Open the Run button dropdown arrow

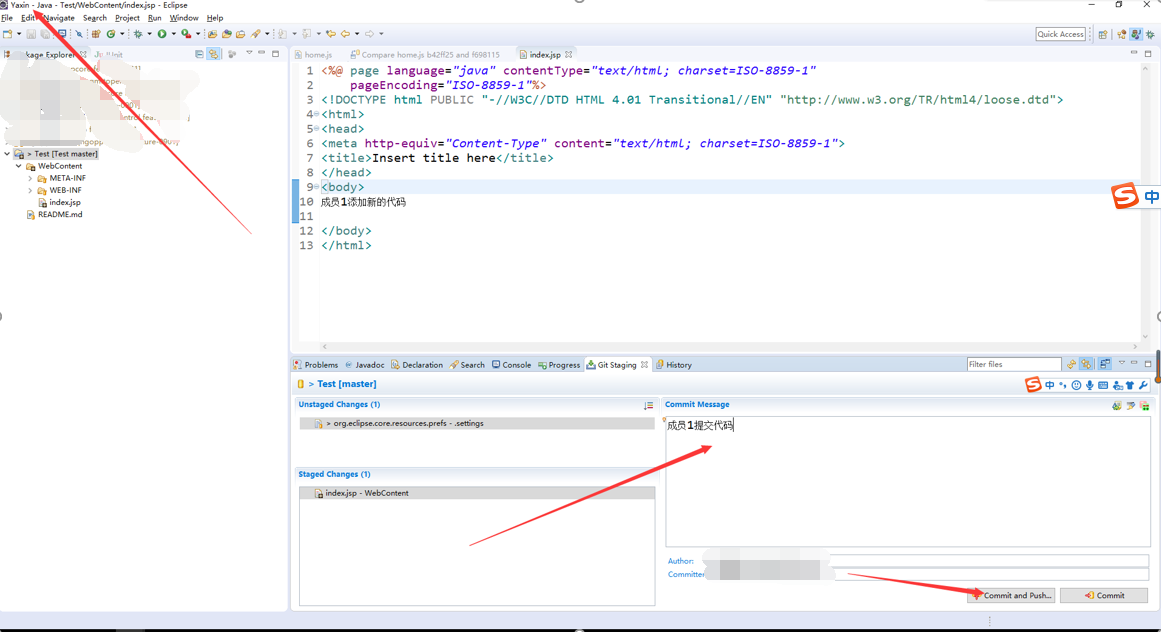coord(173,34)
